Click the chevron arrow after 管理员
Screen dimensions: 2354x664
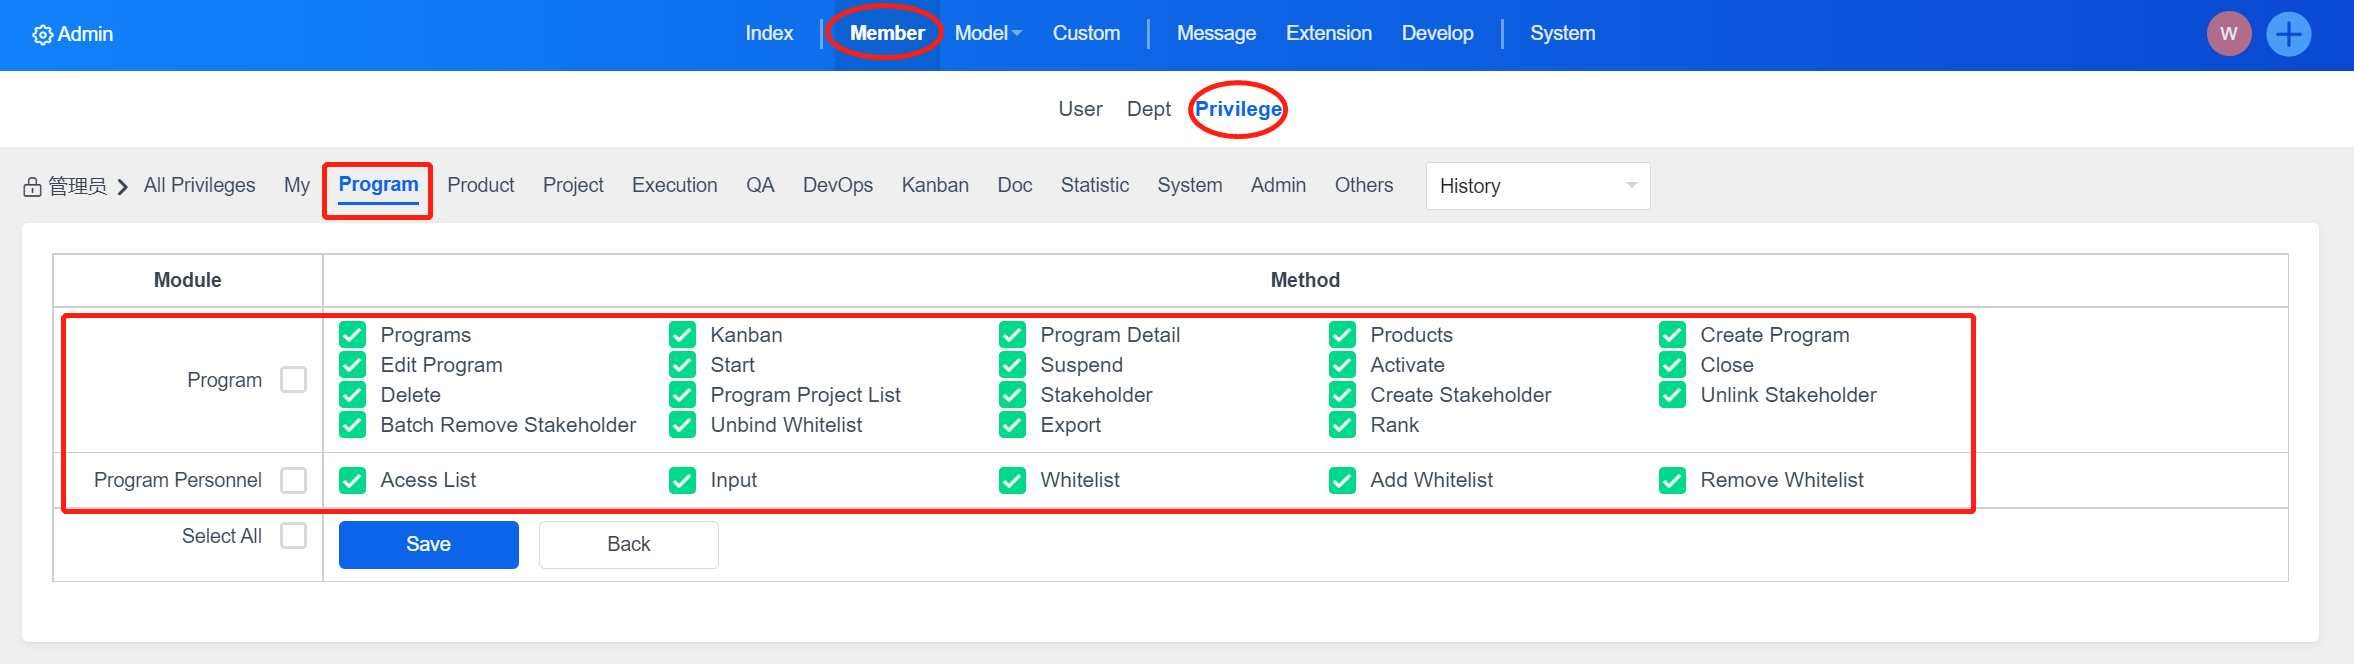tap(123, 187)
